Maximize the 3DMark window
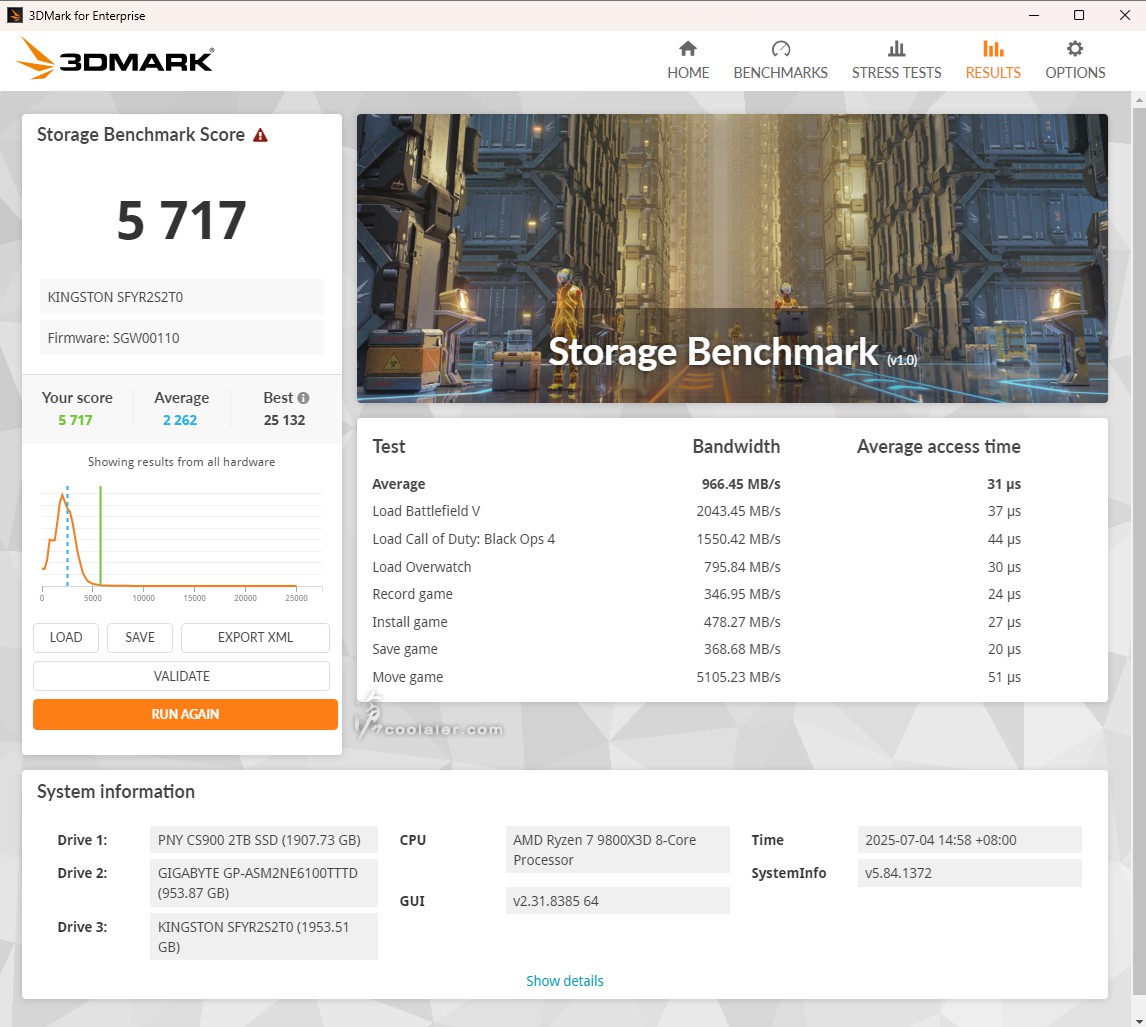1146x1027 pixels. (1079, 15)
